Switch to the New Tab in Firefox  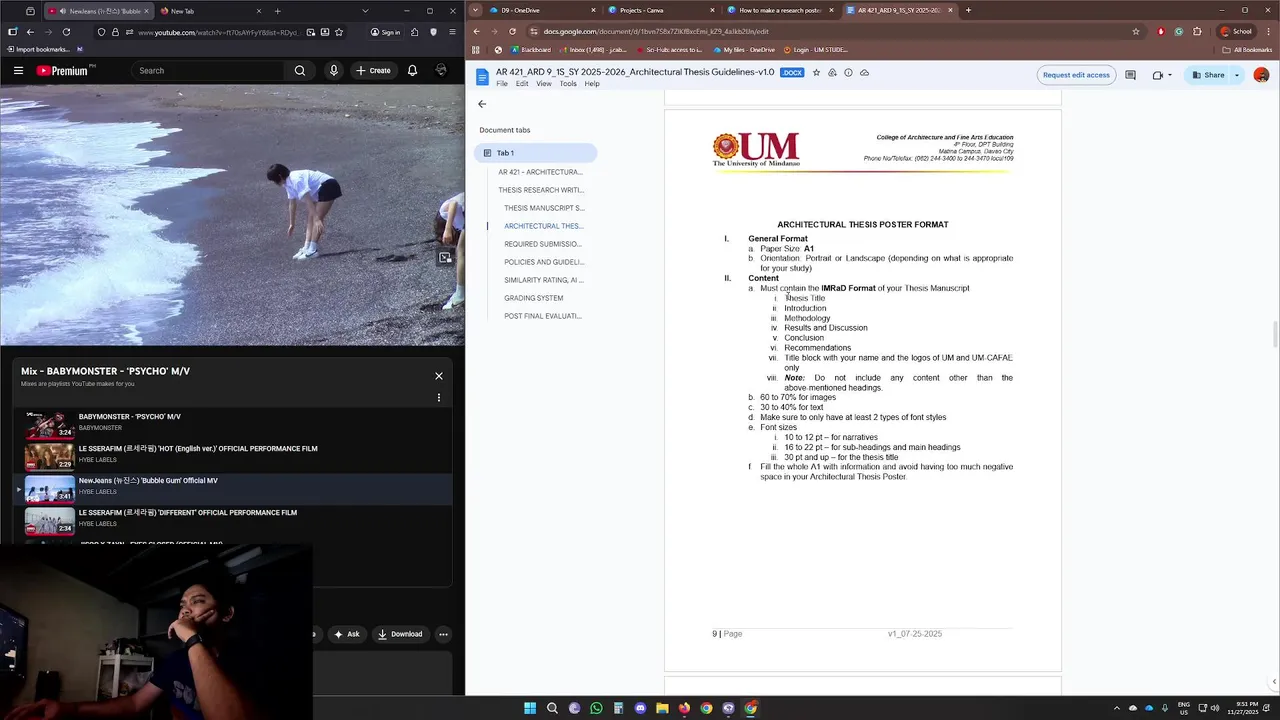(x=211, y=11)
